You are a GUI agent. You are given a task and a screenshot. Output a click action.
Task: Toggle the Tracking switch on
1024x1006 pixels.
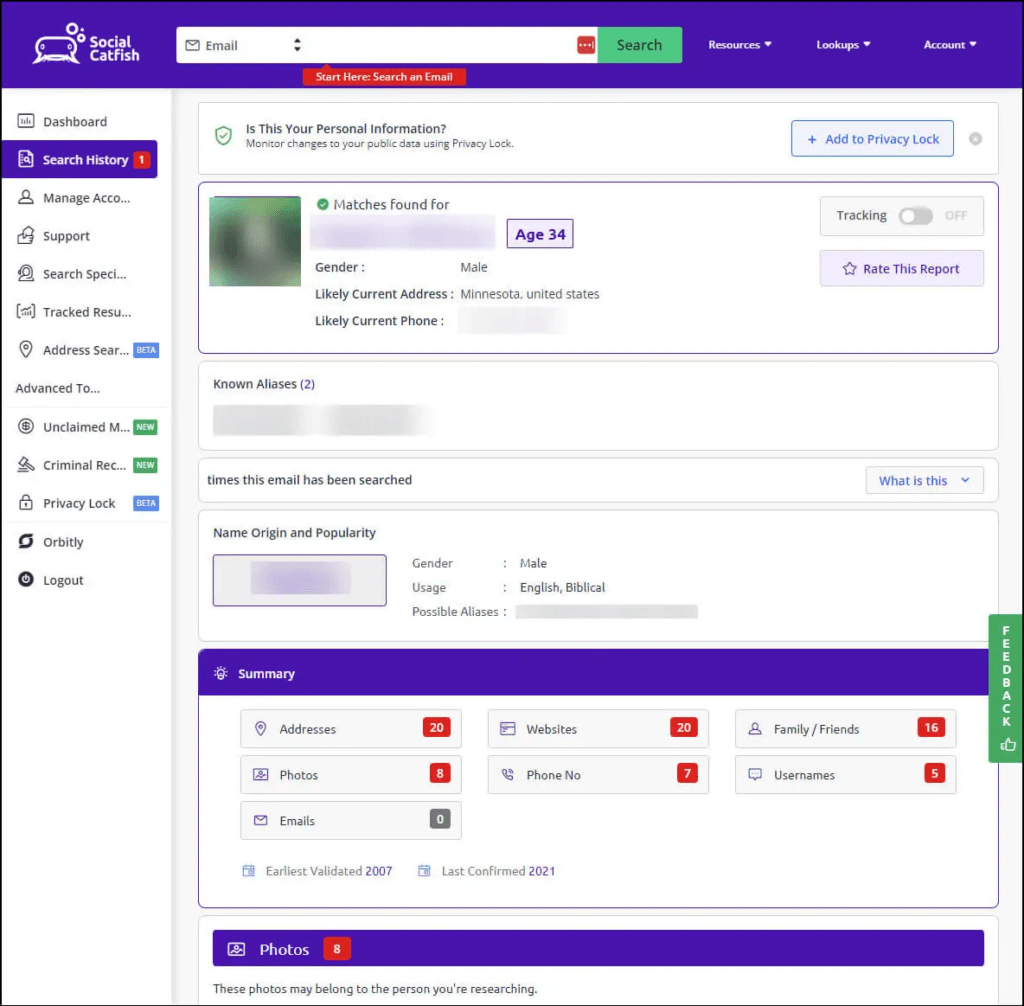(x=915, y=216)
